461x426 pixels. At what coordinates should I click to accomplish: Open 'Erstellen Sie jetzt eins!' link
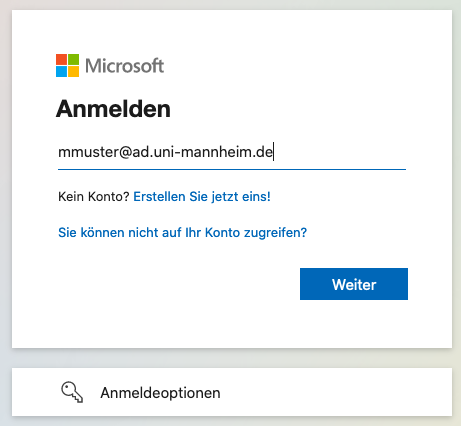202,196
